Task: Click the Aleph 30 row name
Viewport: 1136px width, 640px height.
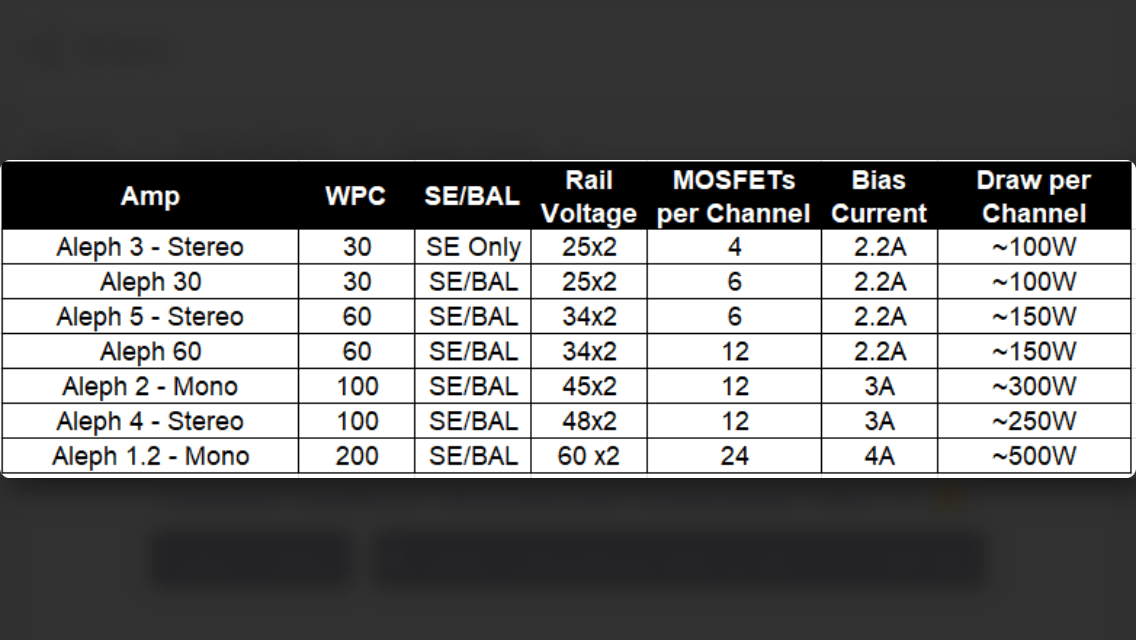Action: click(150, 282)
